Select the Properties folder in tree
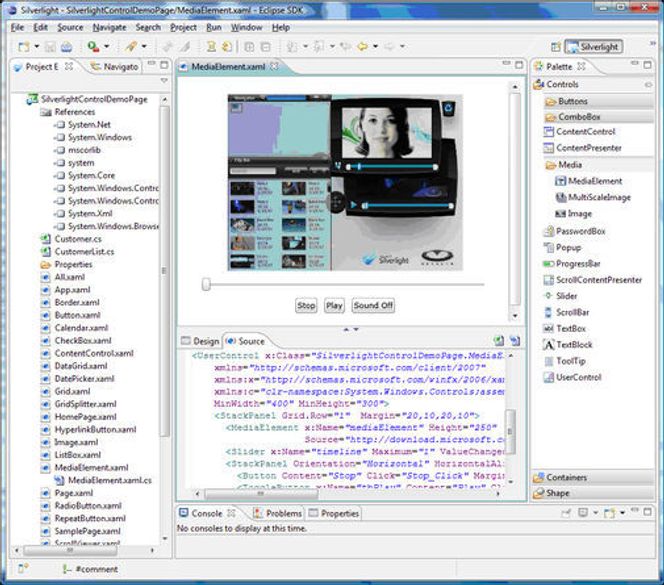 coord(66,264)
